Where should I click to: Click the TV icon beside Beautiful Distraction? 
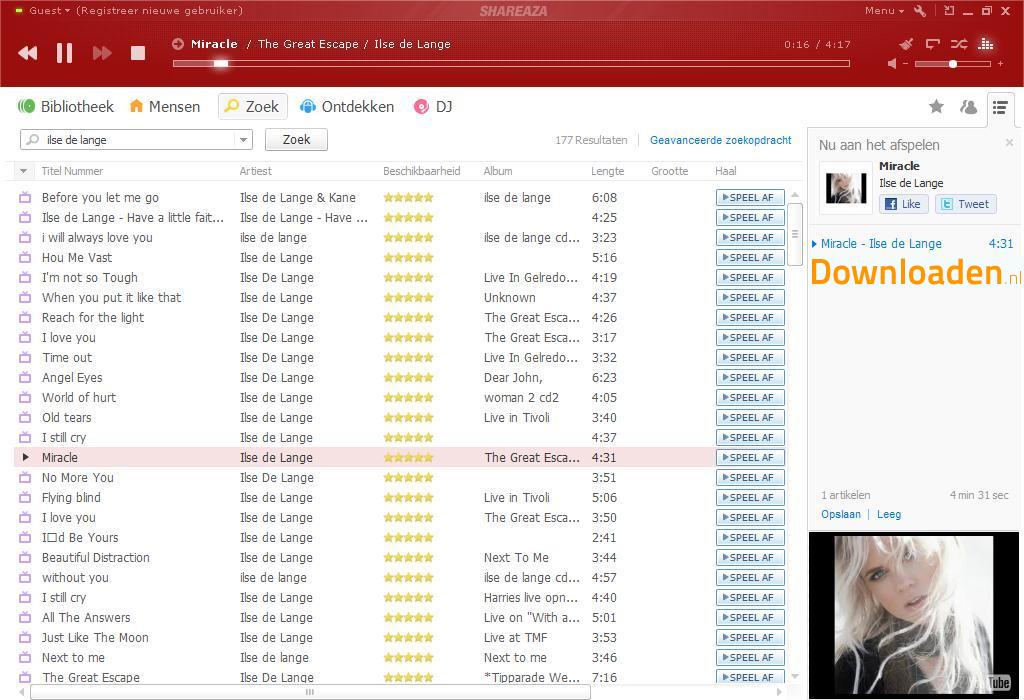click(25, 558)
